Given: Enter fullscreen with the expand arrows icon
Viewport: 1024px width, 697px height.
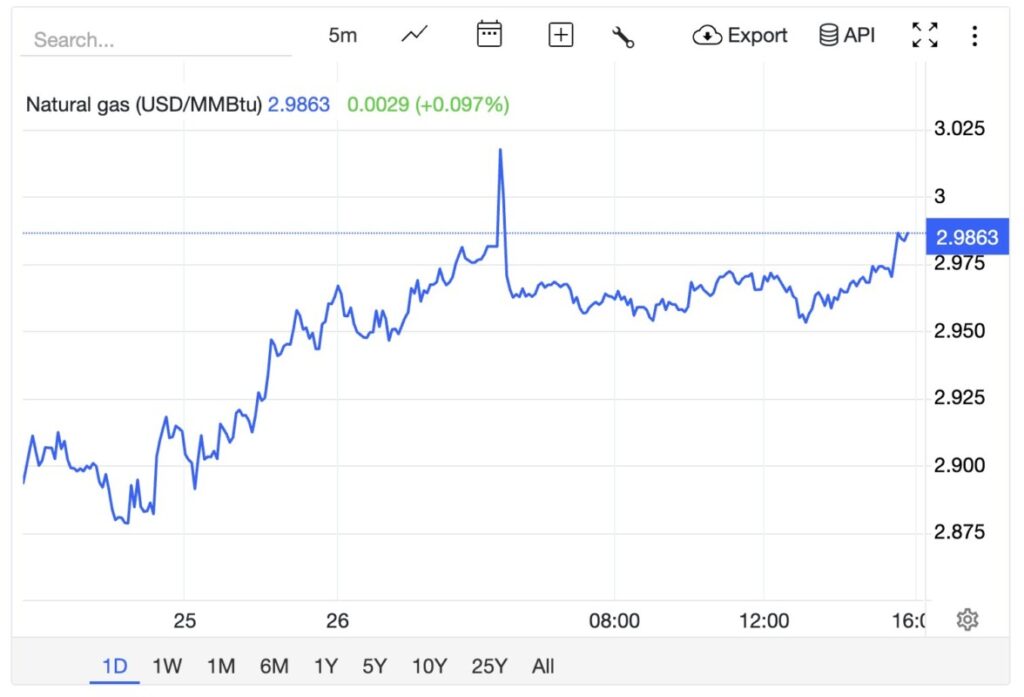Looking at the screenshot, I should pyautogui.click(x=925, y=35).
